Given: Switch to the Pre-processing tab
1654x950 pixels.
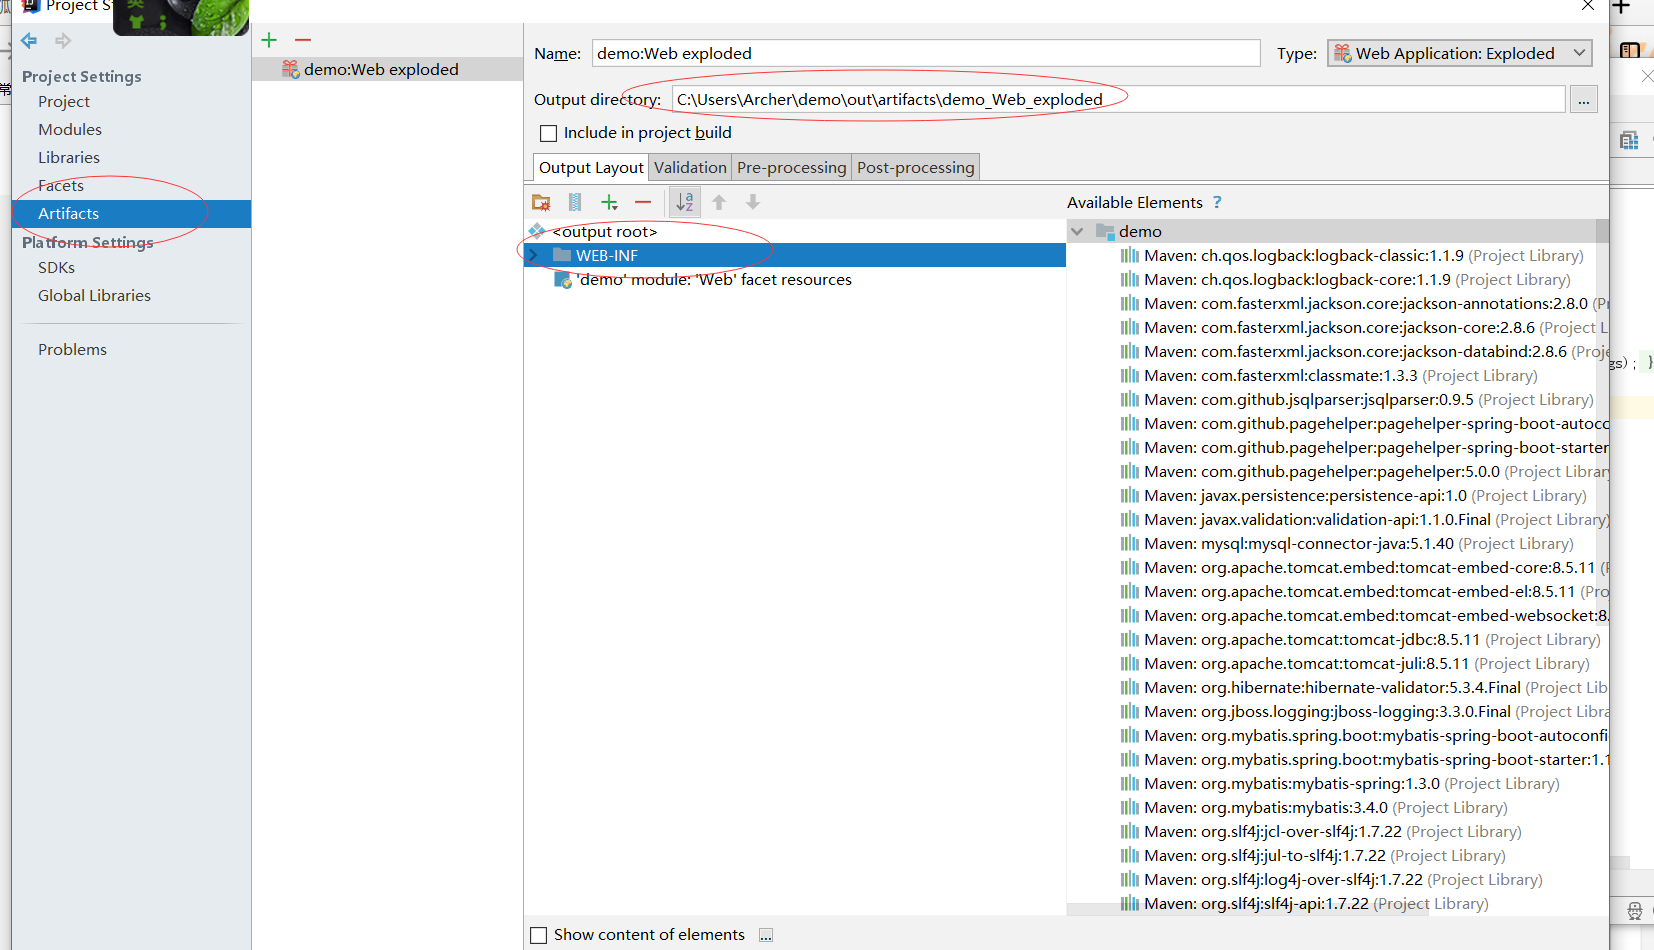Looking at the screenshot, I should point(791,167).
